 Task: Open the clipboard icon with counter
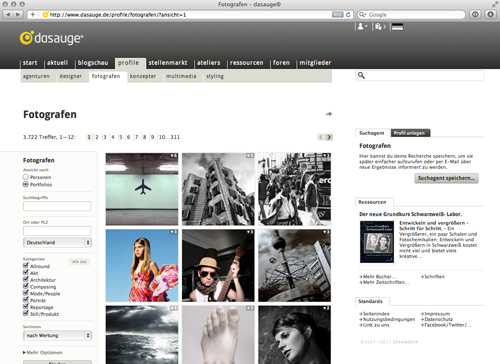380,26
